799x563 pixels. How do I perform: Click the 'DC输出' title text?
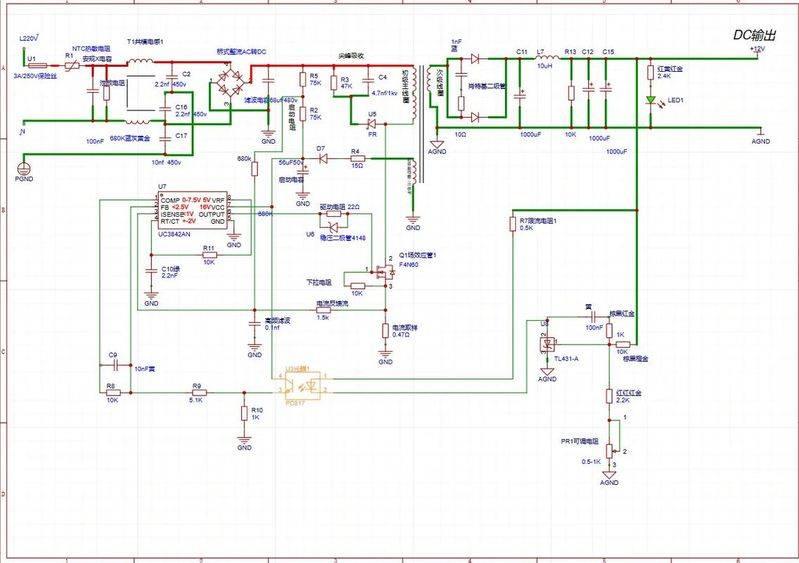[x=755, y=35]
